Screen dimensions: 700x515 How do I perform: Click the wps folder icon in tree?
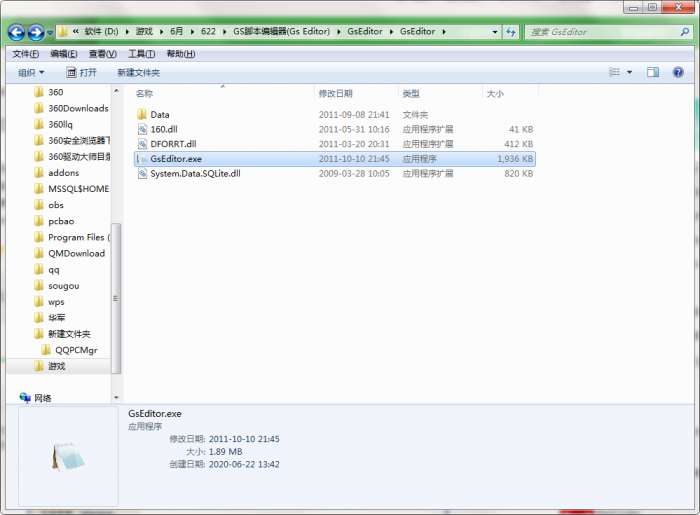point(39,302)
